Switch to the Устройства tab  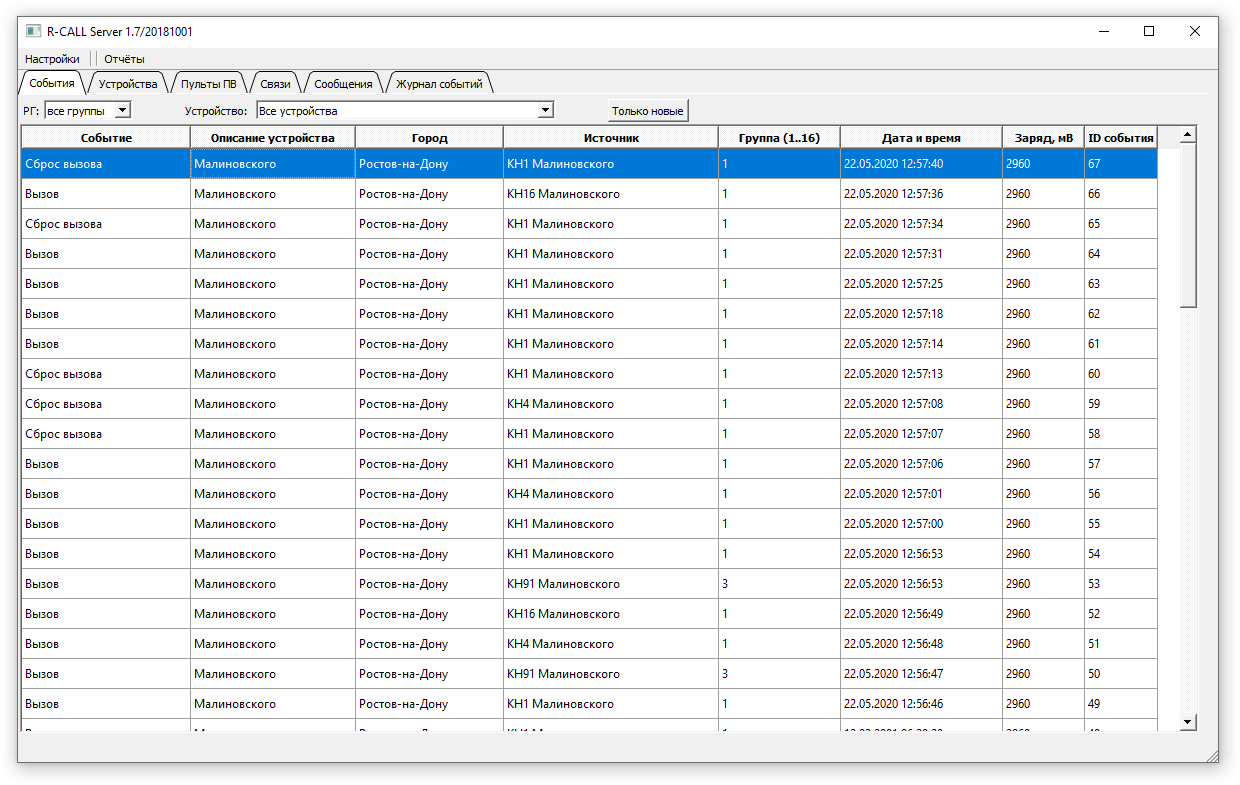[128, 84]
